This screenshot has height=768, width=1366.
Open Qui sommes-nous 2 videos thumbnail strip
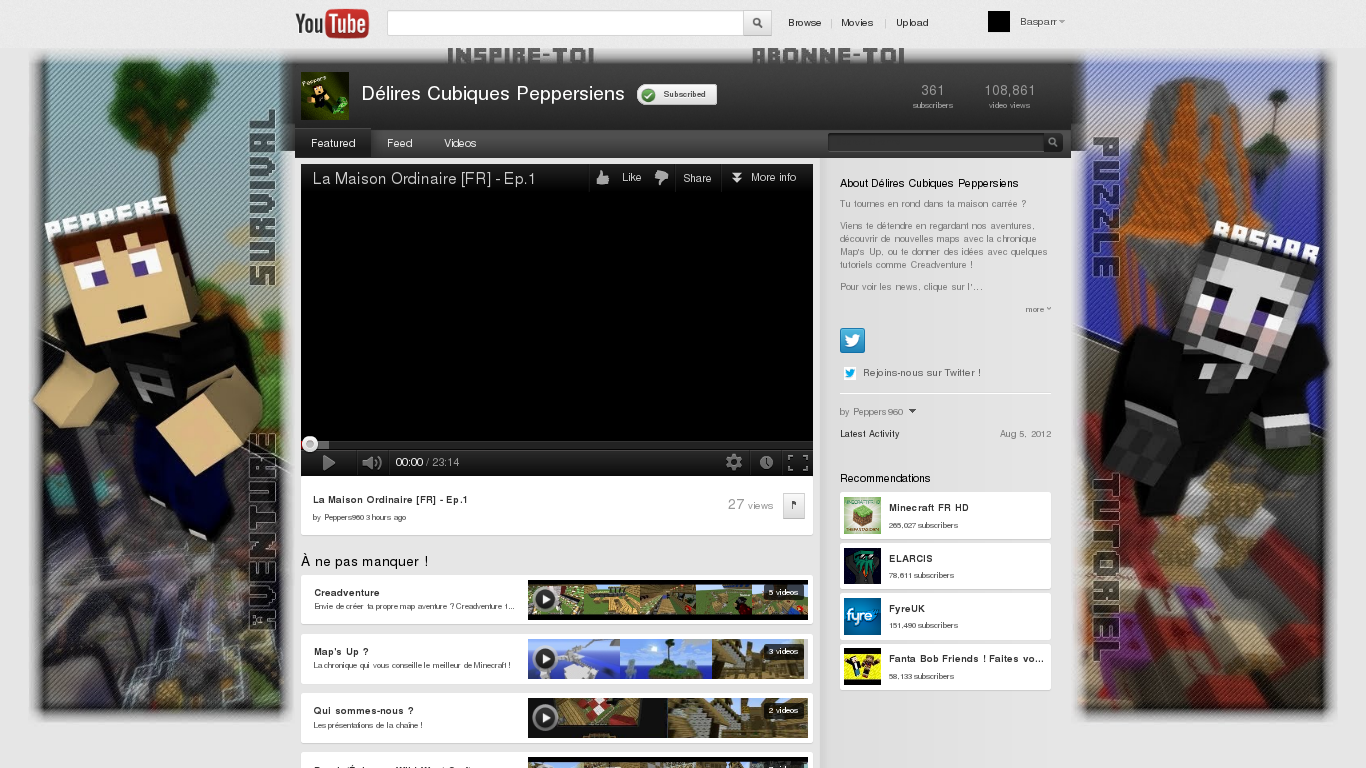click(668, 717)
